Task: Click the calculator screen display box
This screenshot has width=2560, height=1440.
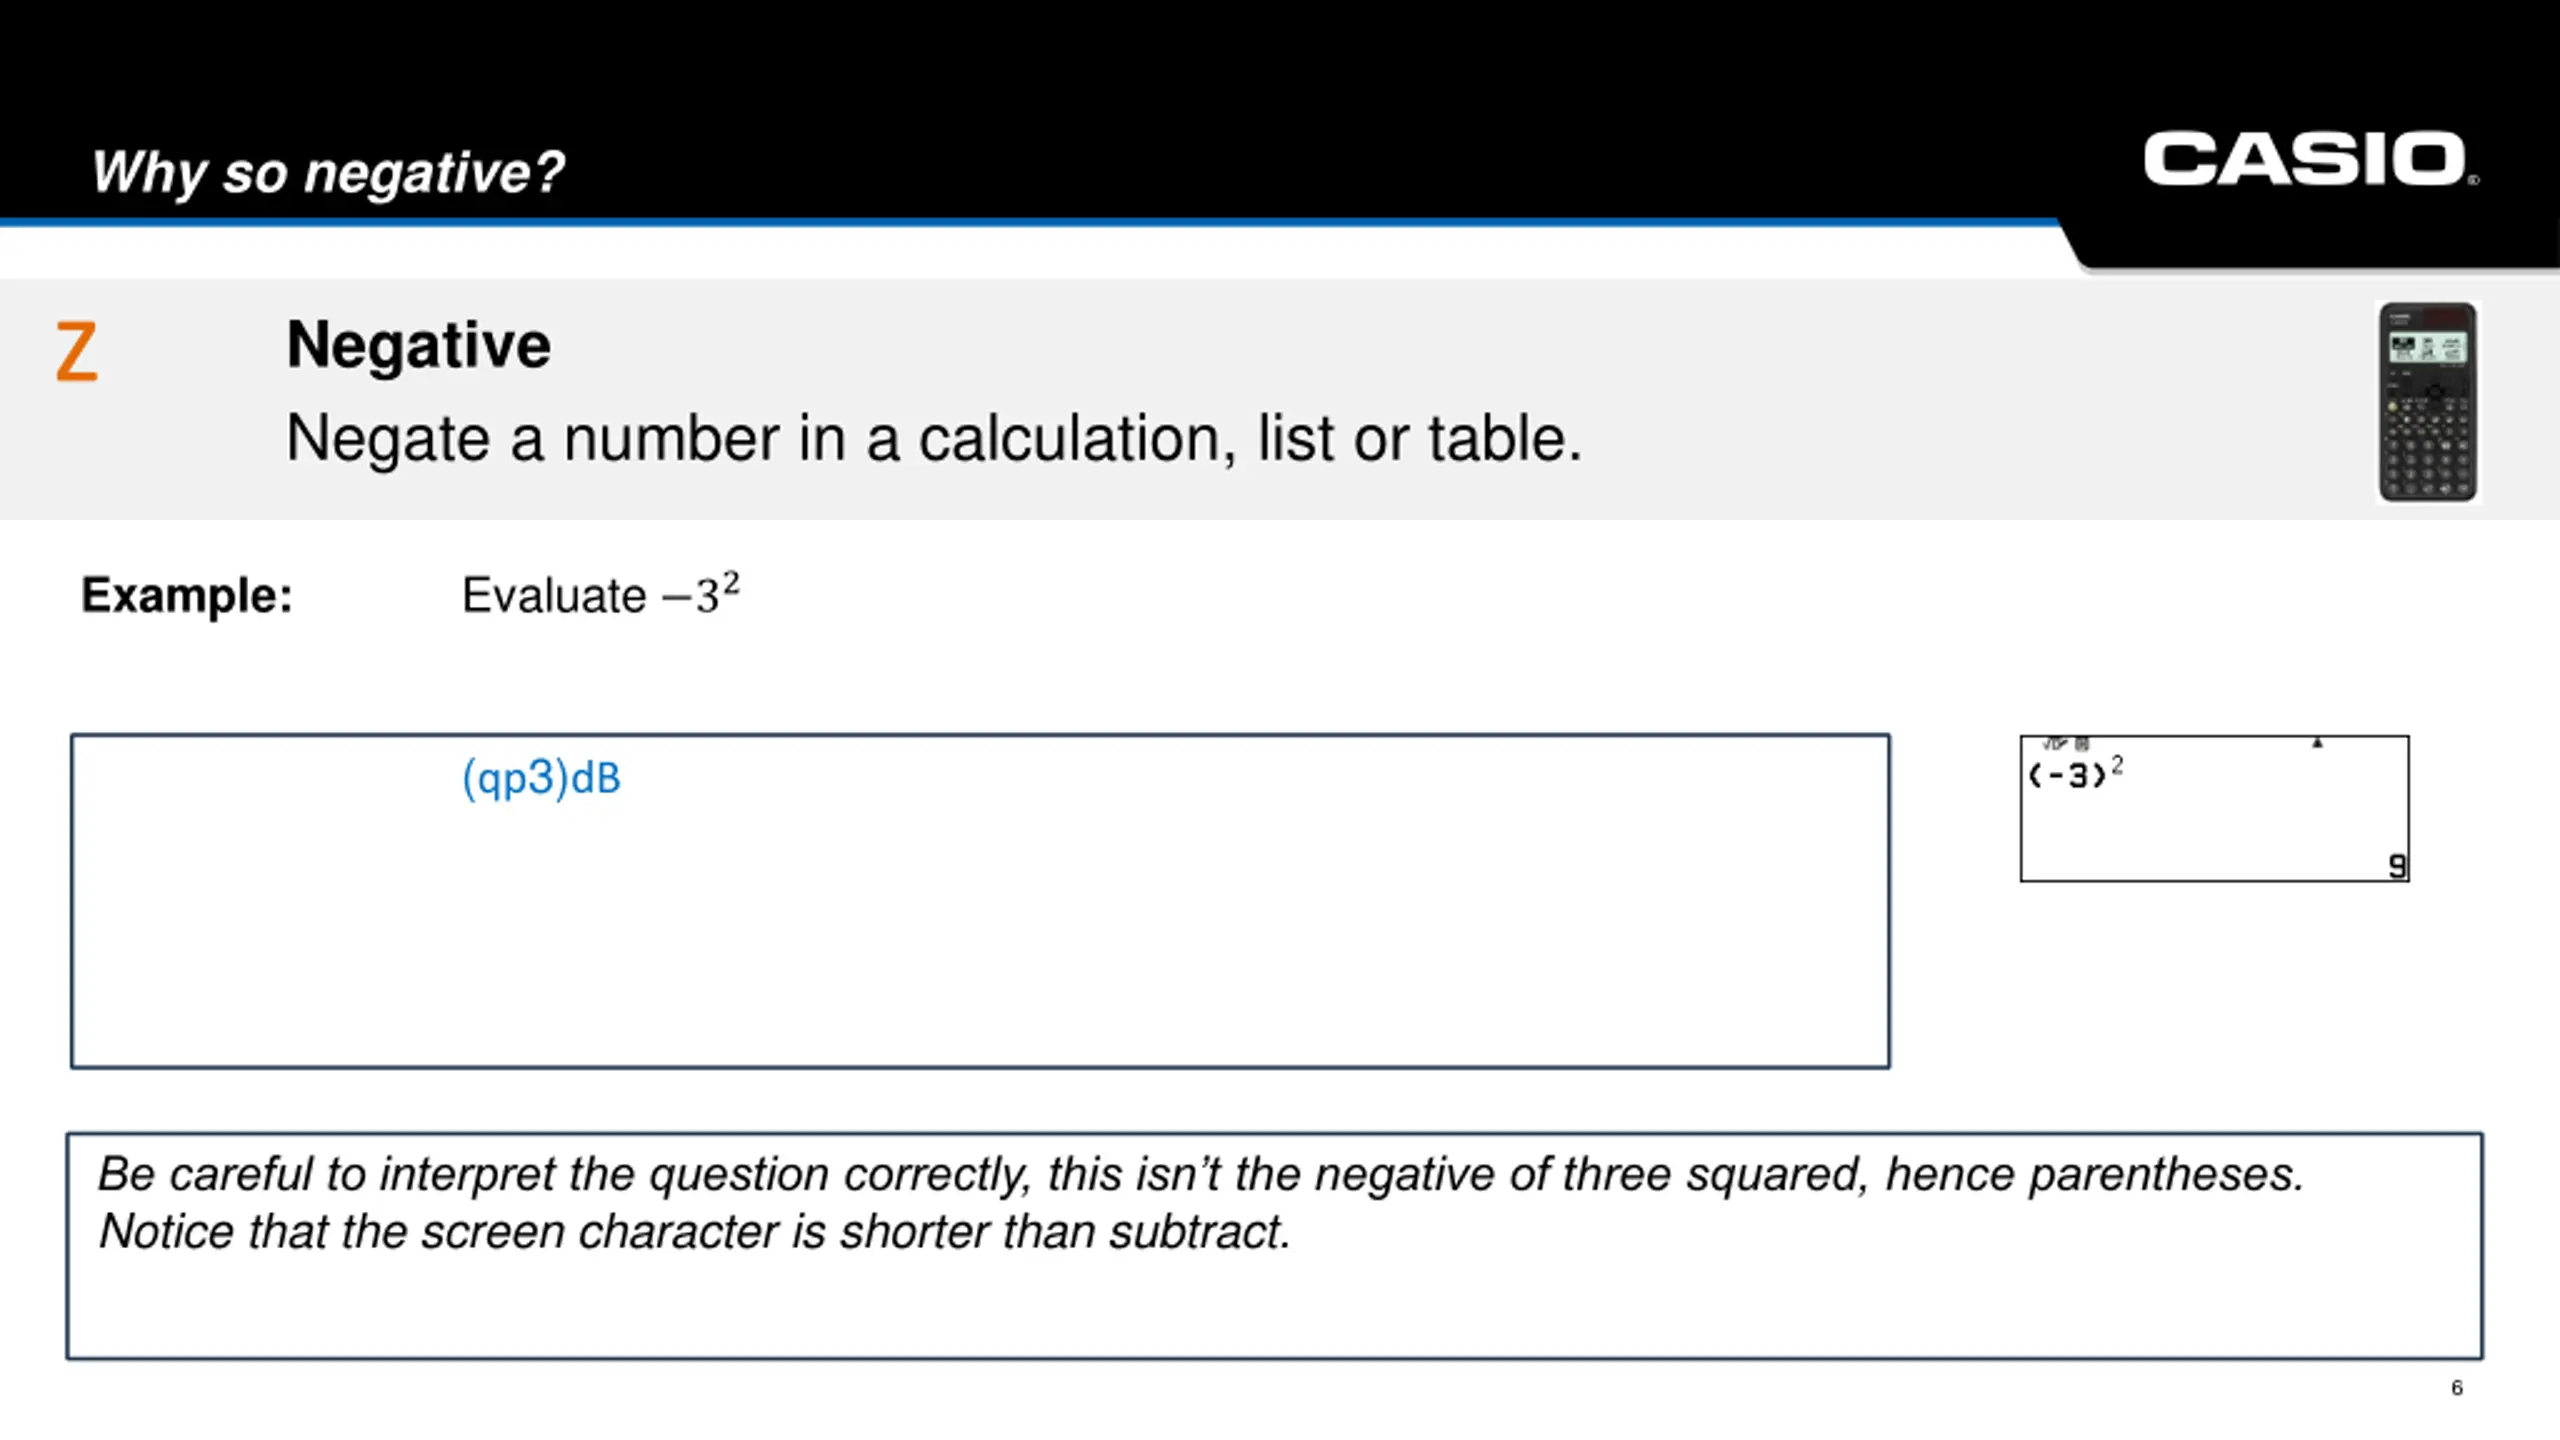Action: [x=2214, y=808]
